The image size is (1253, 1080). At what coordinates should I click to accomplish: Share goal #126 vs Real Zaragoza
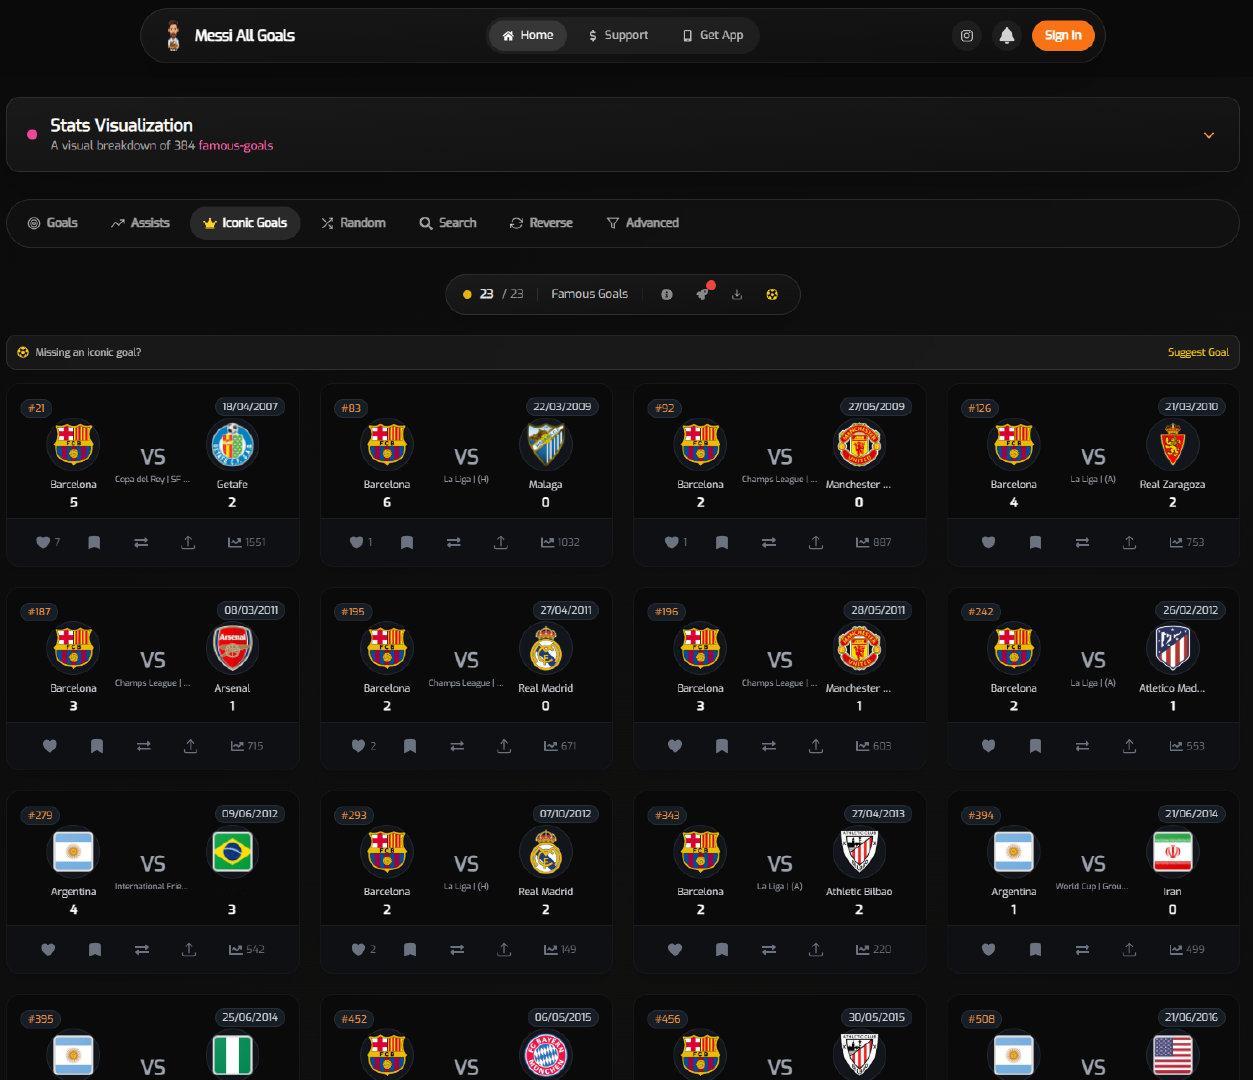[x=1129, y=542]
